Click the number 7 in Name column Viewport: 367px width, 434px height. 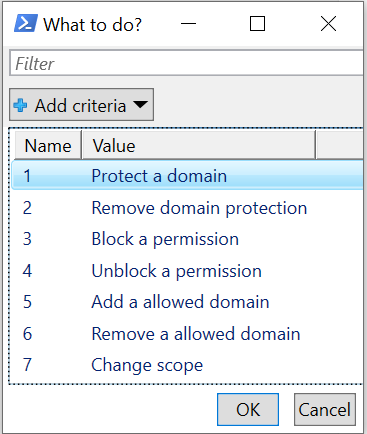pyautogui.click(x=27, y=364)
